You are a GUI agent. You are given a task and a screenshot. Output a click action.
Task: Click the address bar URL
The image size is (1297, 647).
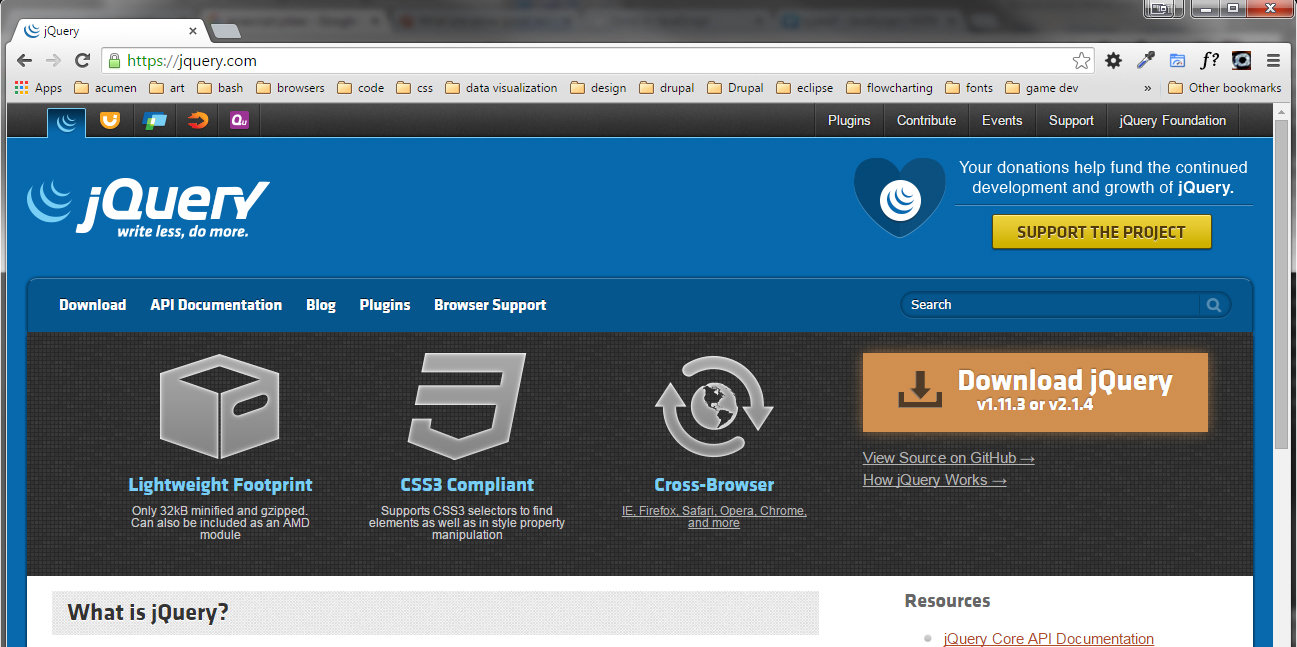coord(192,61)
